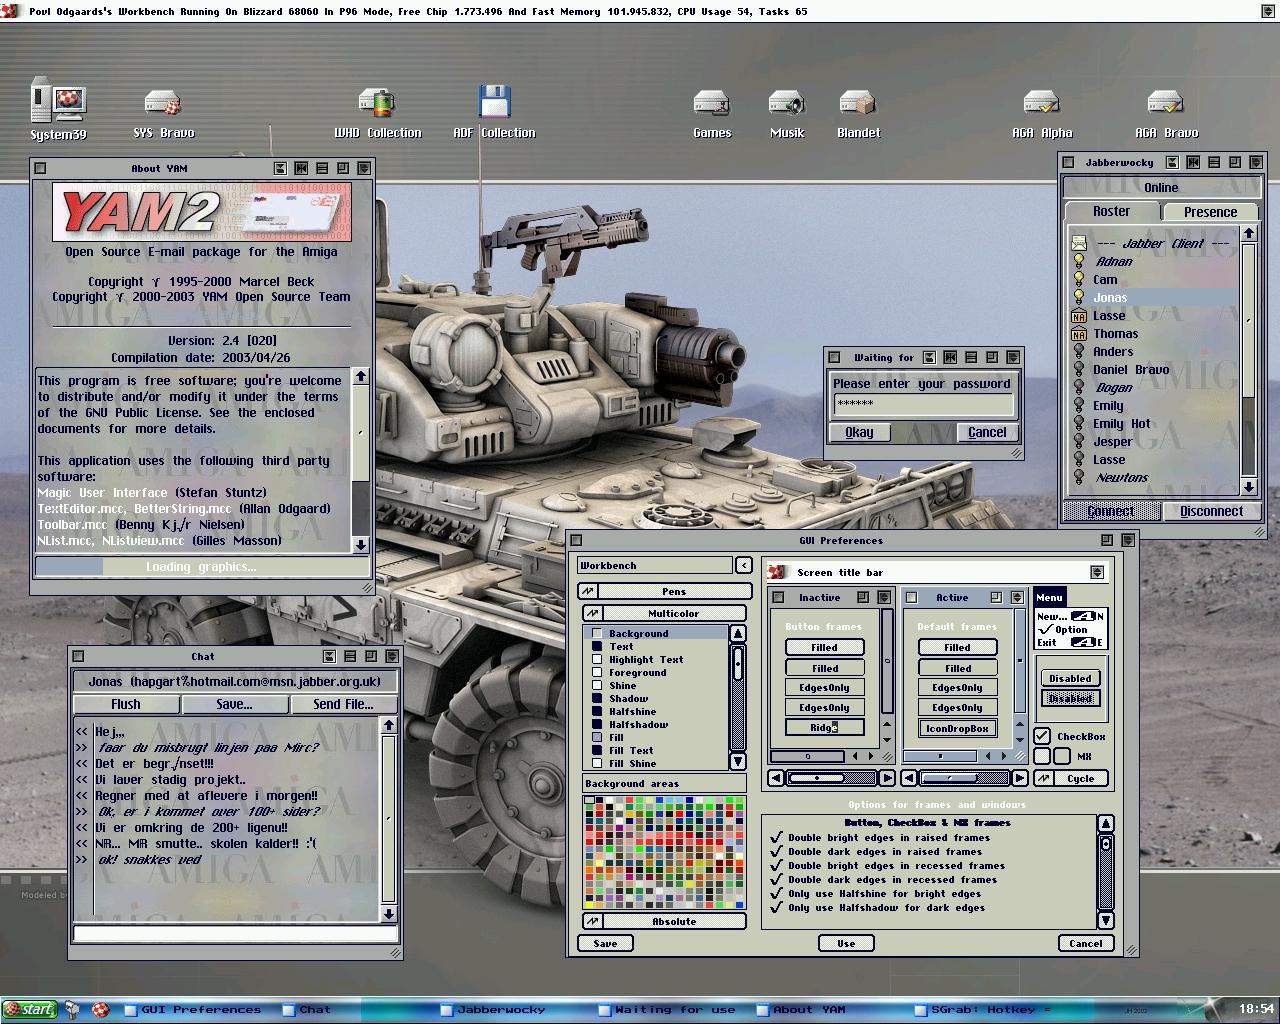Toggle Only use Halfshadow for dark edges

(776, 908)
